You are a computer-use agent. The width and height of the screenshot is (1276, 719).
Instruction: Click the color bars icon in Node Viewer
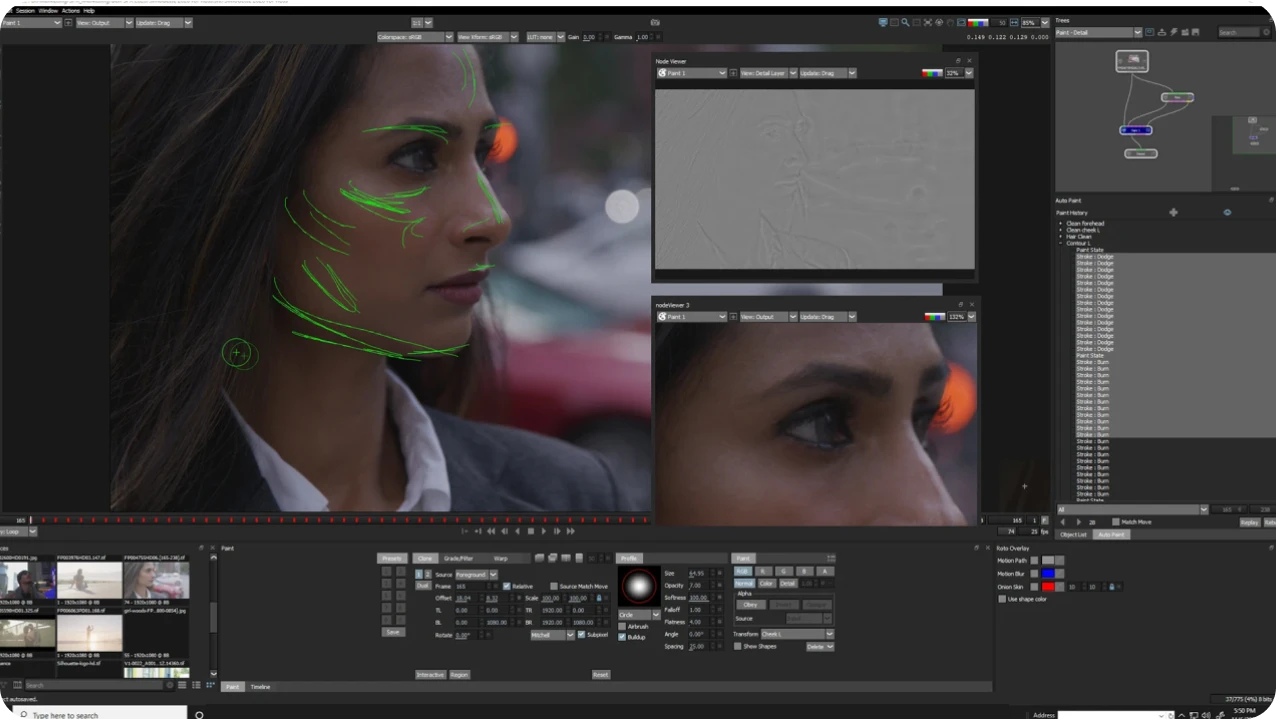click(x=931, y=72)
